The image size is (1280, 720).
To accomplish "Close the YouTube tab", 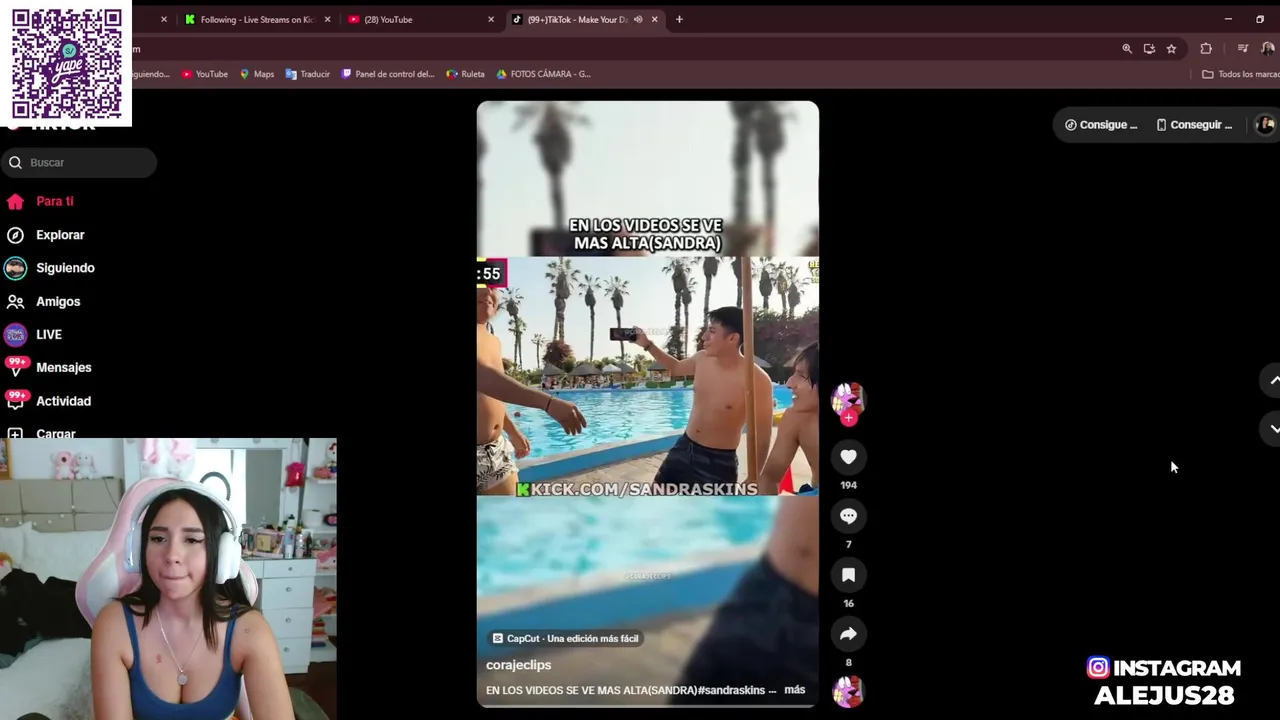I will pos(491,19).
